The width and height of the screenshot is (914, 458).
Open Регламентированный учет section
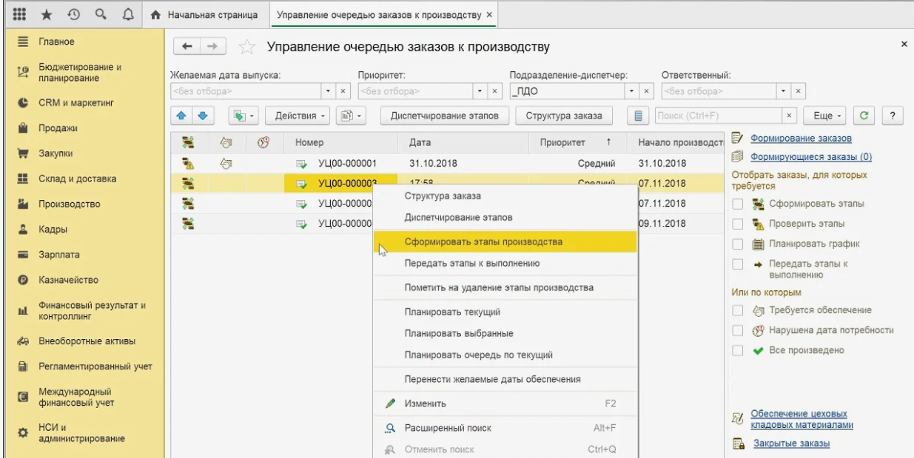pos(95,367)
